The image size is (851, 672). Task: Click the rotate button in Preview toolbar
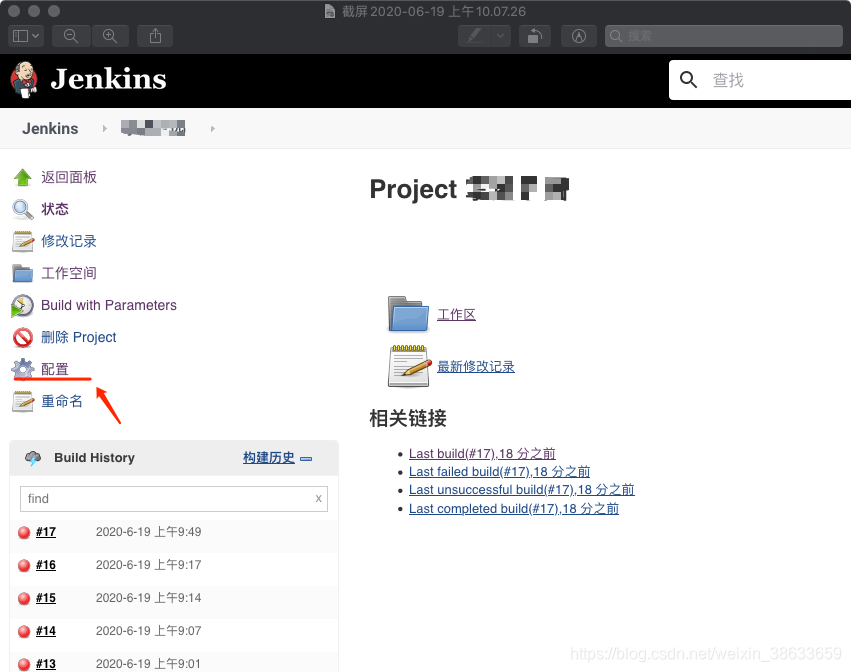pos(535,36)
